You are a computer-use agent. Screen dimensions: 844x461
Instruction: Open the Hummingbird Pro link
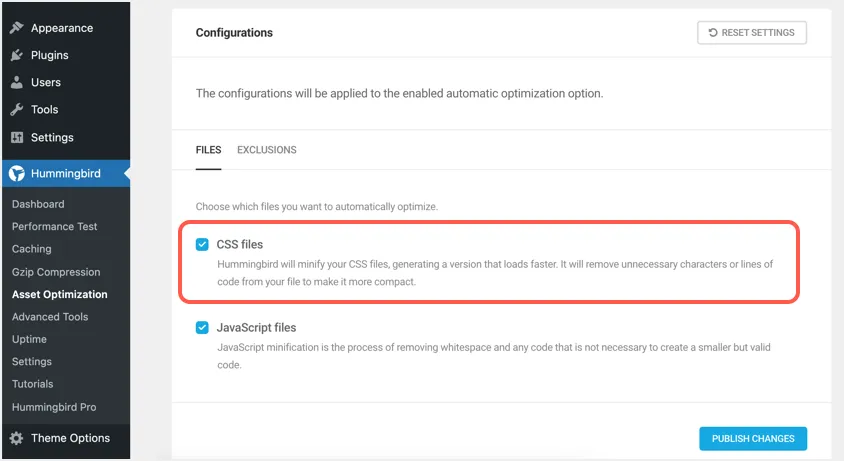click(x=55, y=407)
